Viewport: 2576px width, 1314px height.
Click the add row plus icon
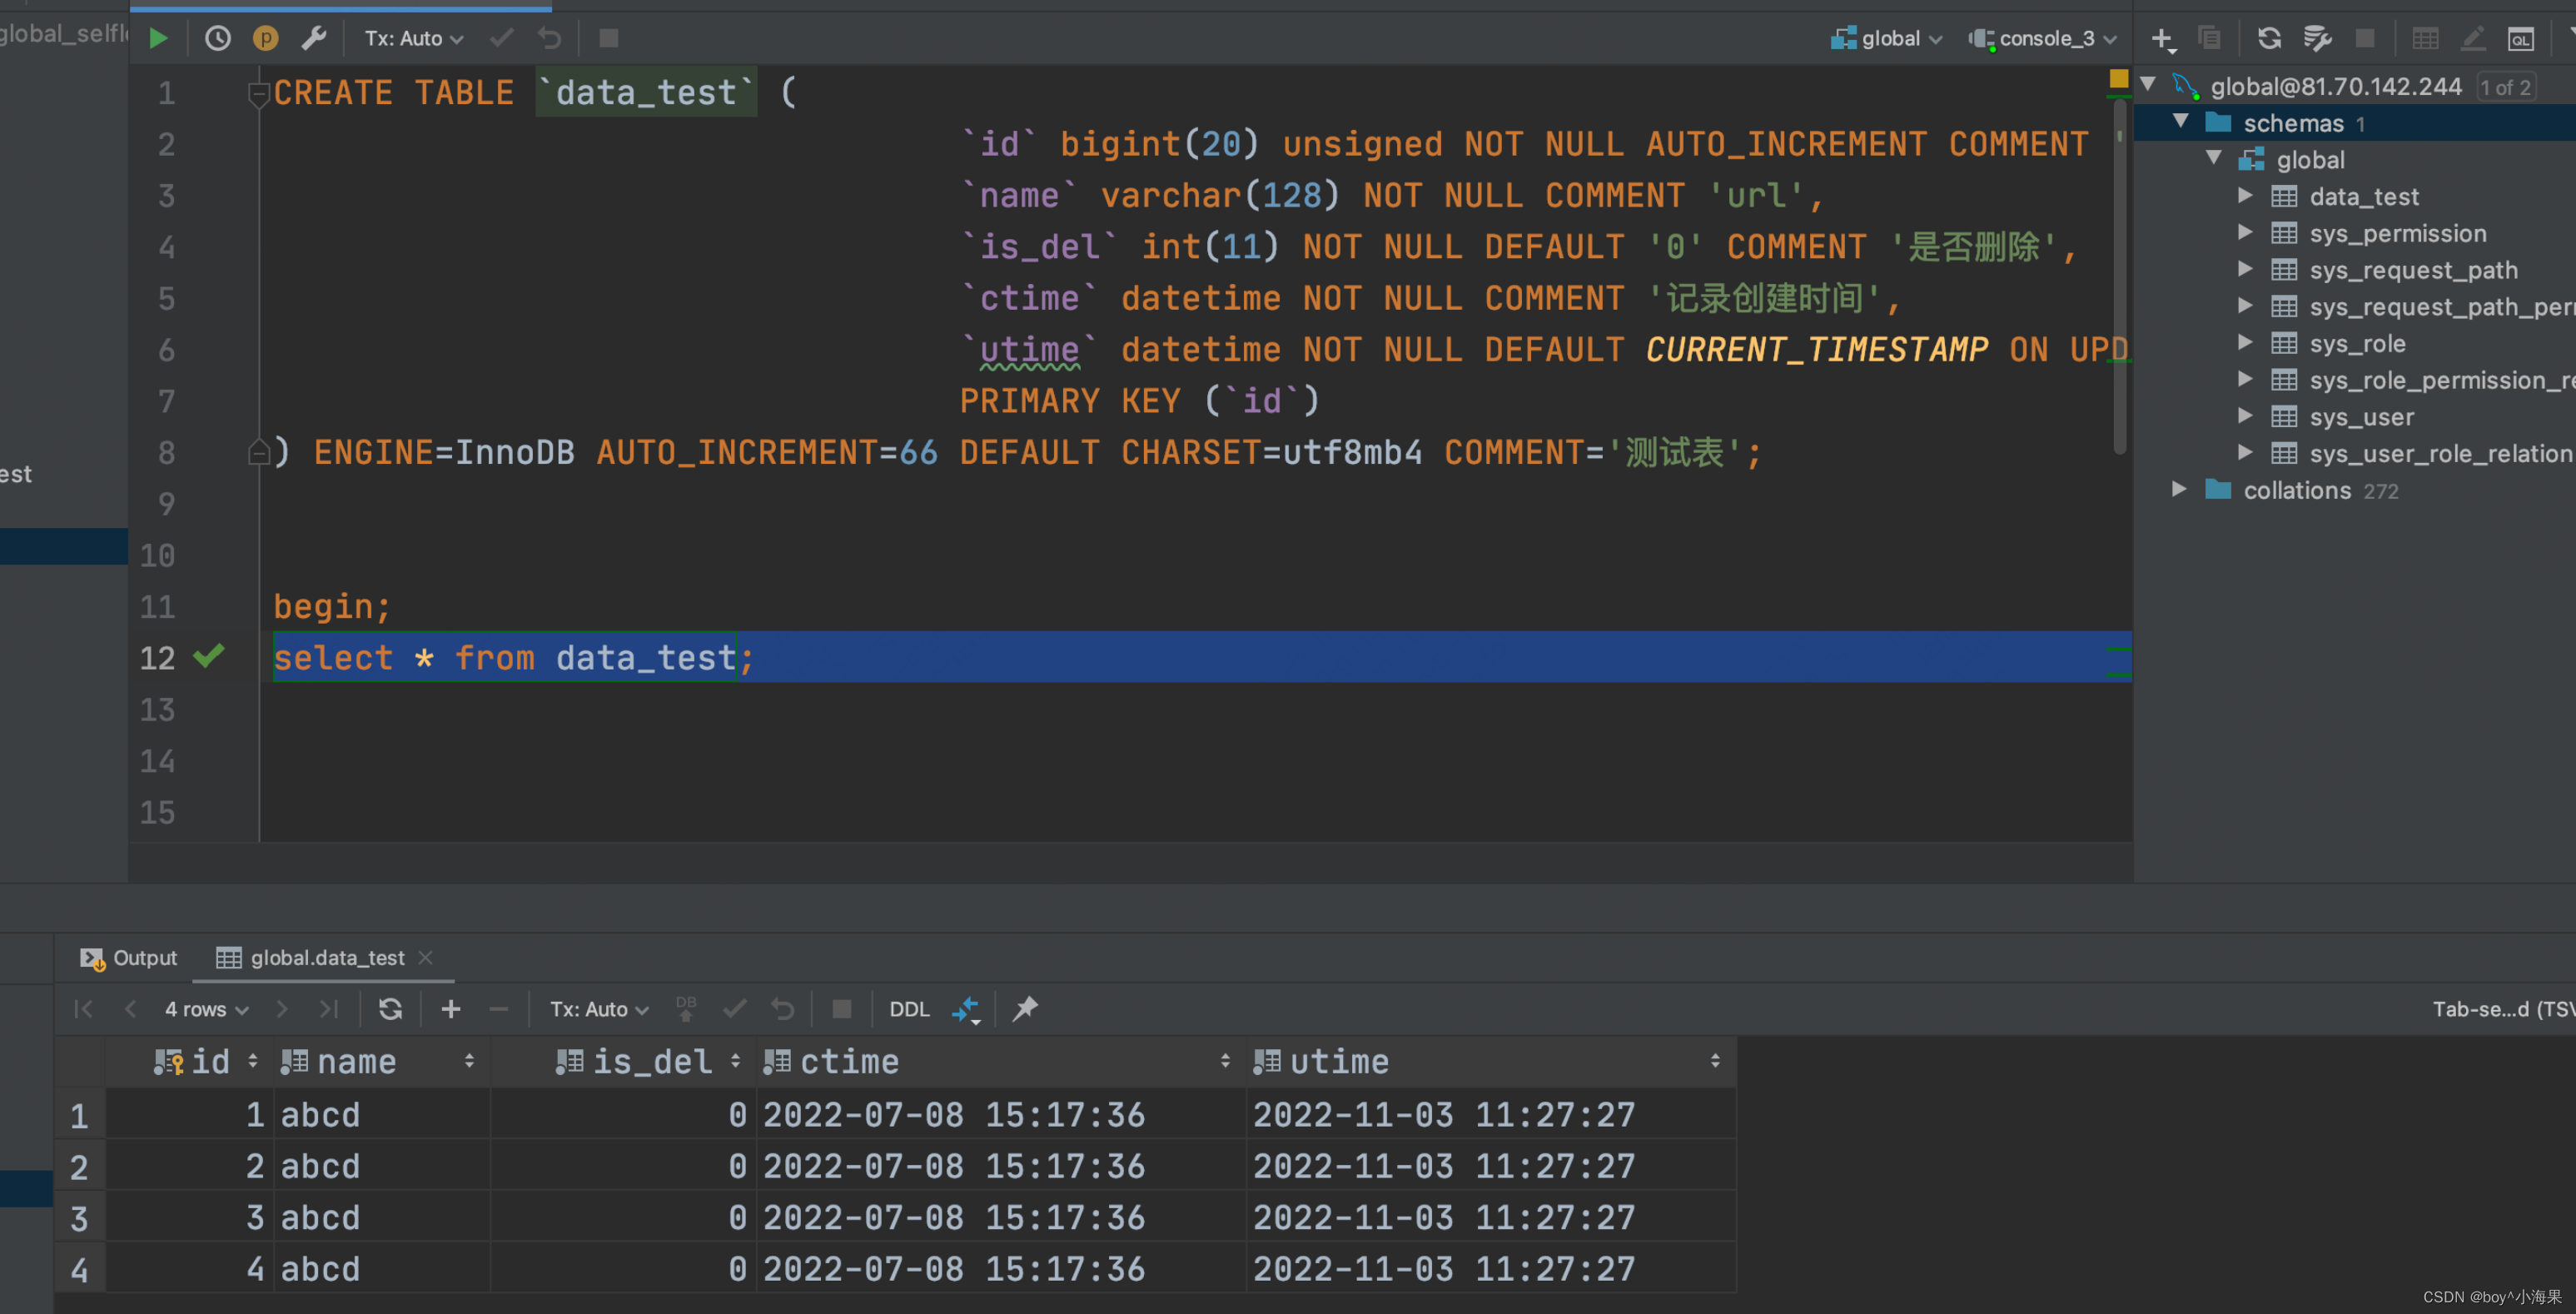451,1009
